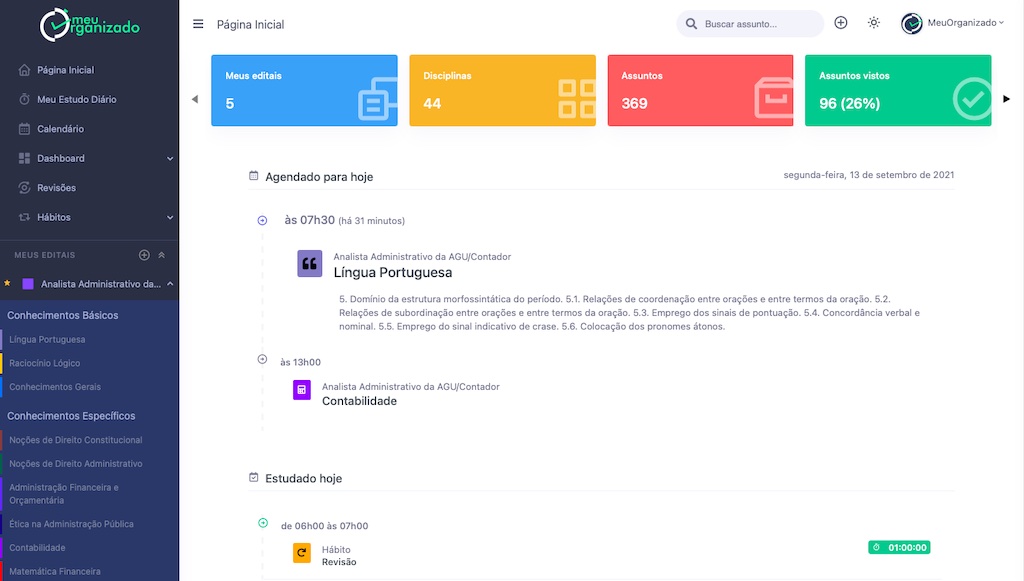This screenshot has width=1024, height=581.
Task: Select Noções de Direito Constitucional
Action: 76,440
